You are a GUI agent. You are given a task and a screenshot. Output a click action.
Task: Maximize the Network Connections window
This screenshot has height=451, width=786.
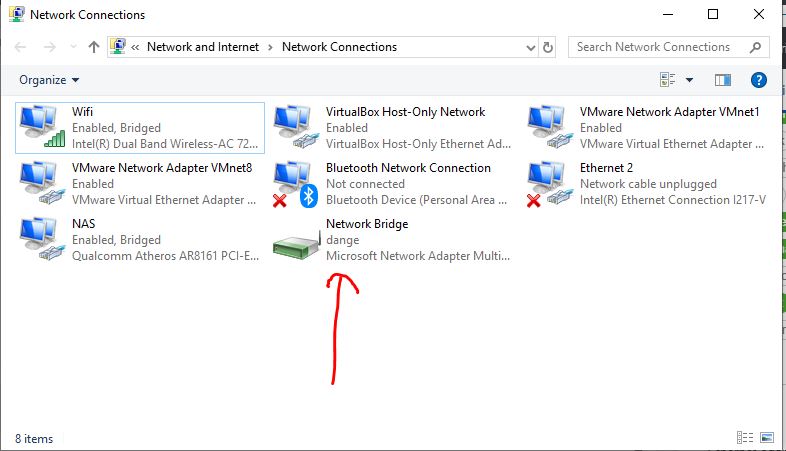pos(713,14)
